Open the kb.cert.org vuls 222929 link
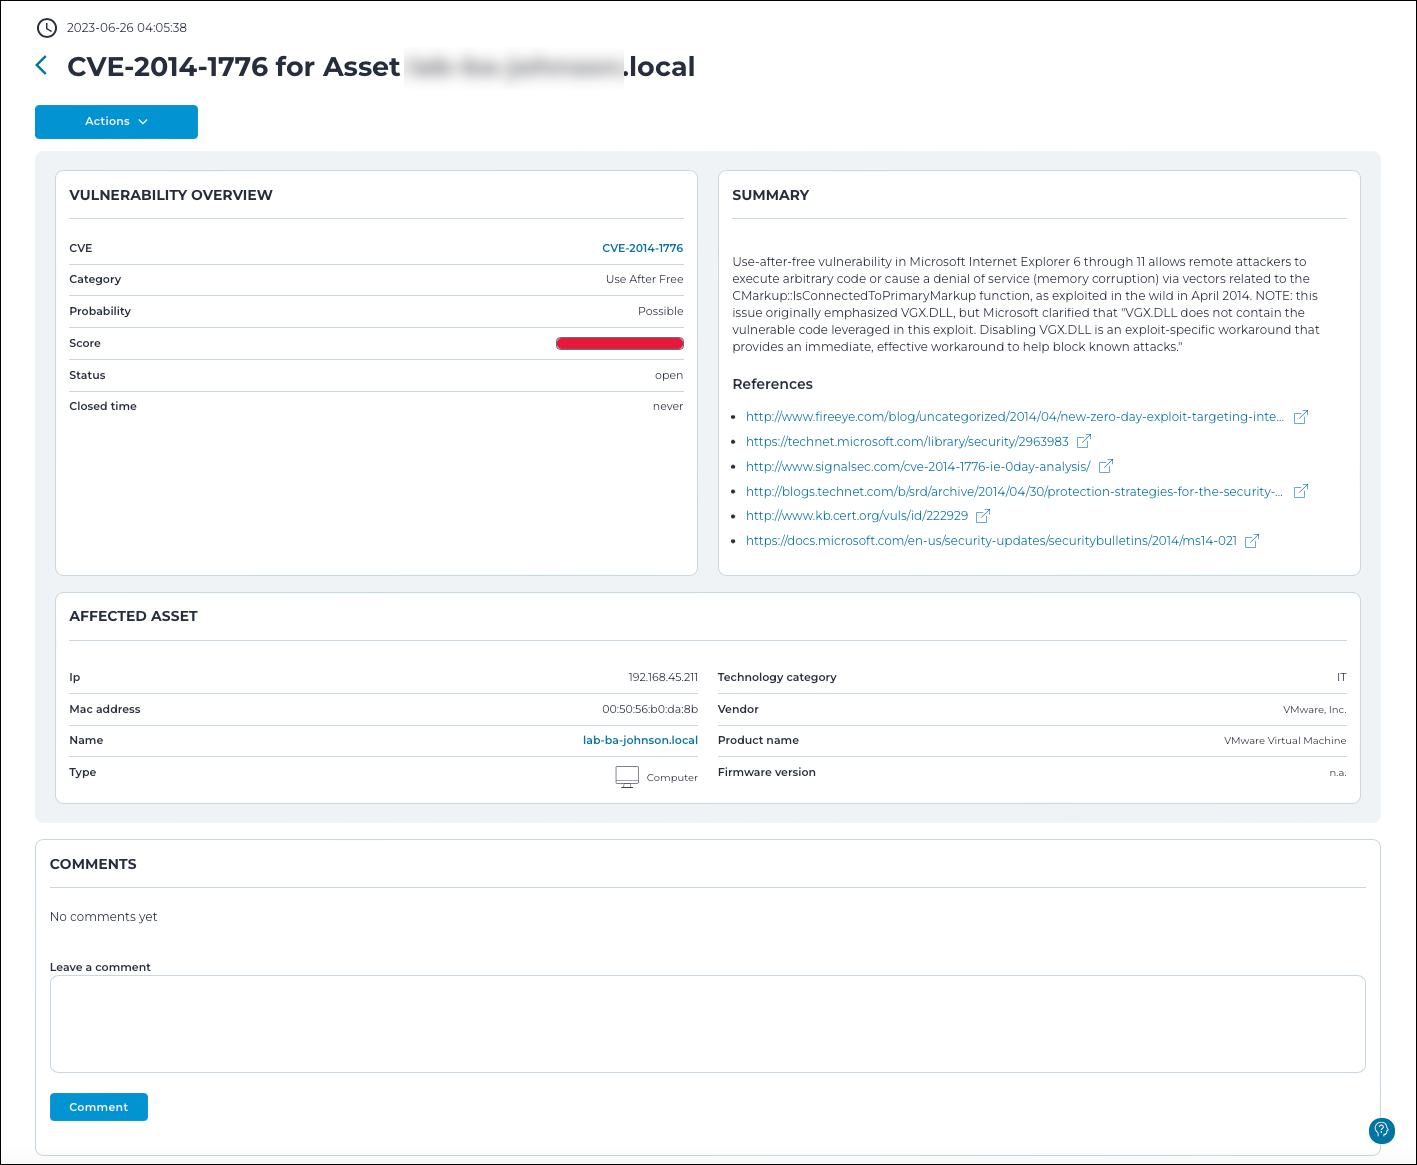Image resolution: width=1417 pixels, height=1165 pixels. (x=857, y=516)
